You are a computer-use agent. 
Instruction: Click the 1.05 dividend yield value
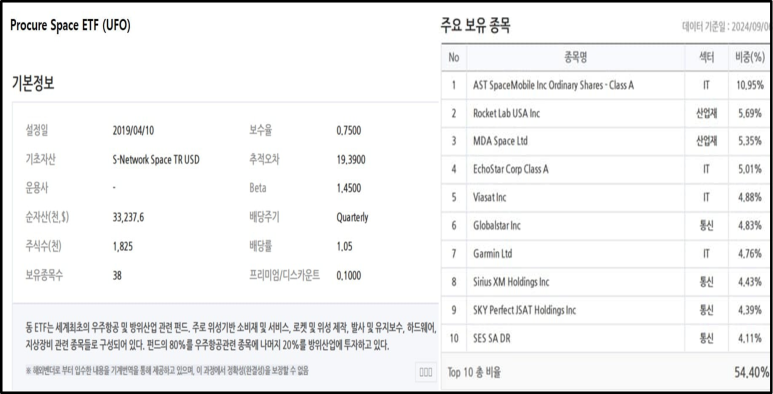344,246
